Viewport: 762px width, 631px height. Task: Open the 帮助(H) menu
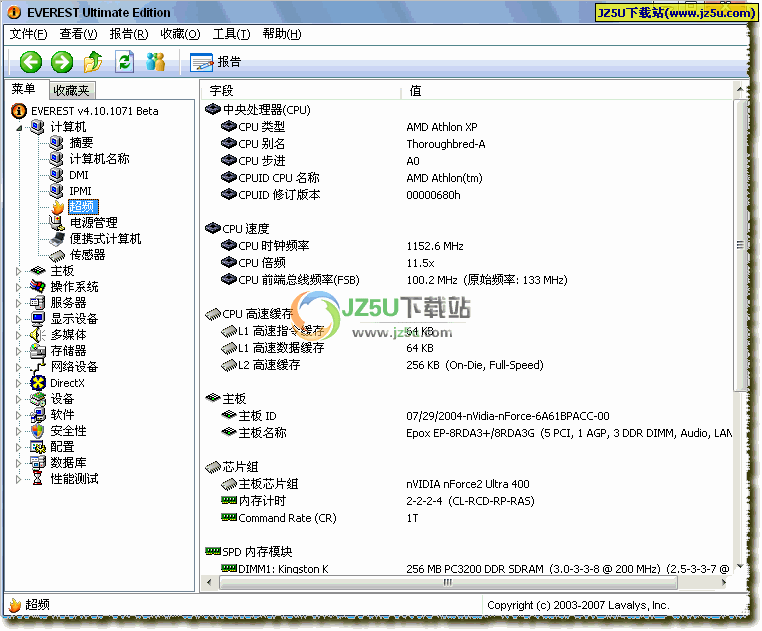(282, 34)
